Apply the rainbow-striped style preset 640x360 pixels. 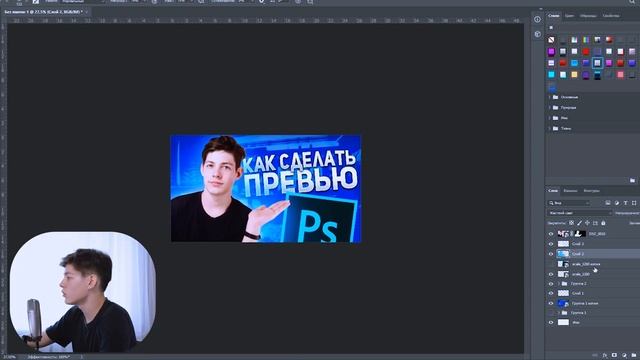pyautogui.click(x=586, y=40)
